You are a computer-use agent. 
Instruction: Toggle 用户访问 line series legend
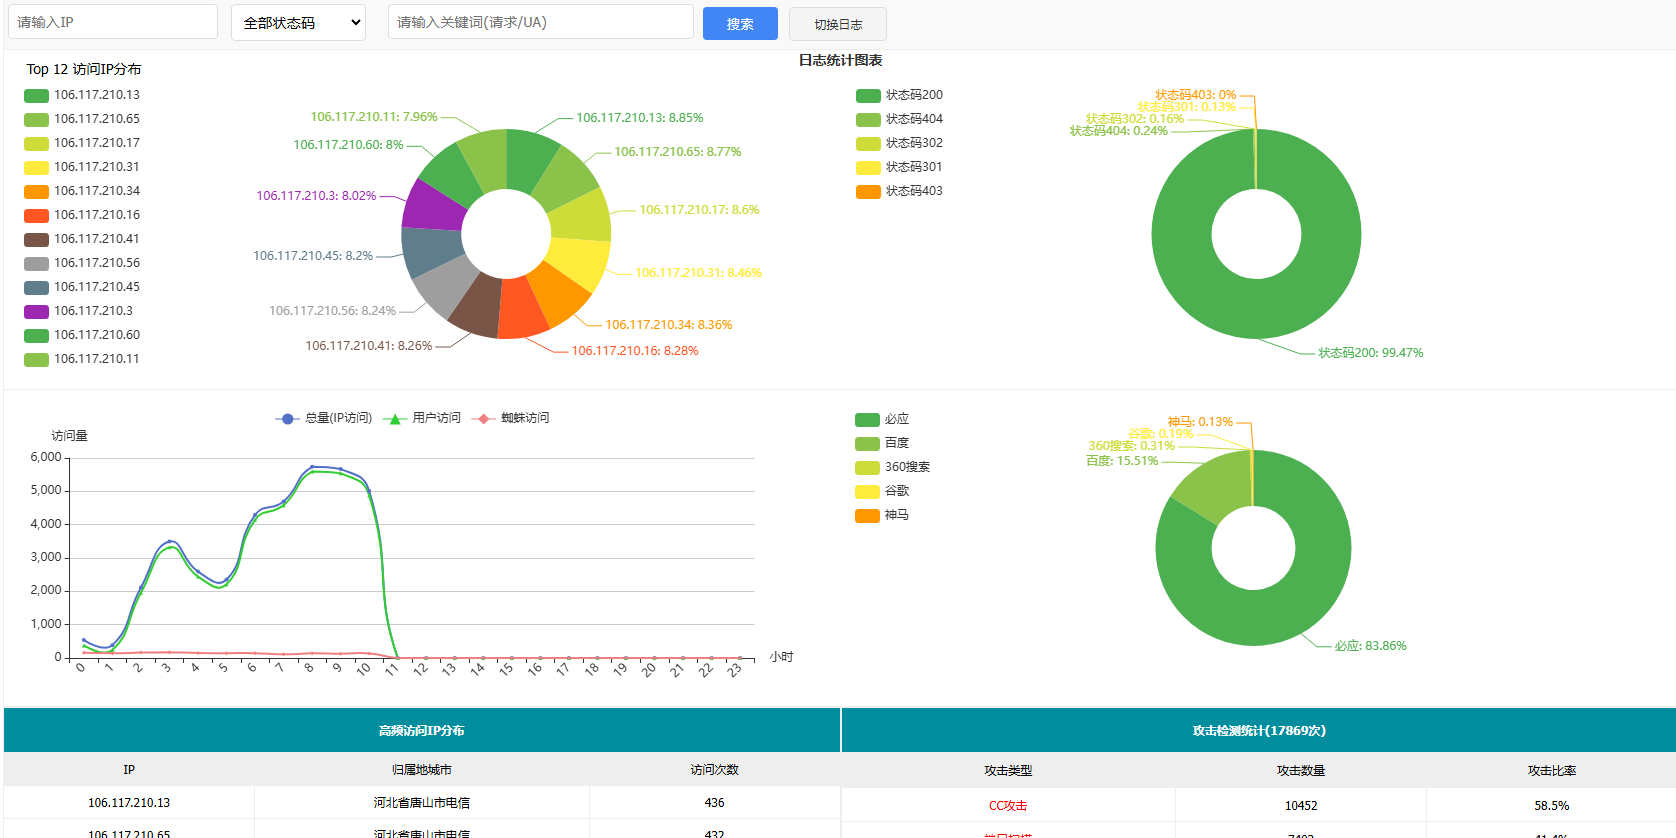point(422,418)
